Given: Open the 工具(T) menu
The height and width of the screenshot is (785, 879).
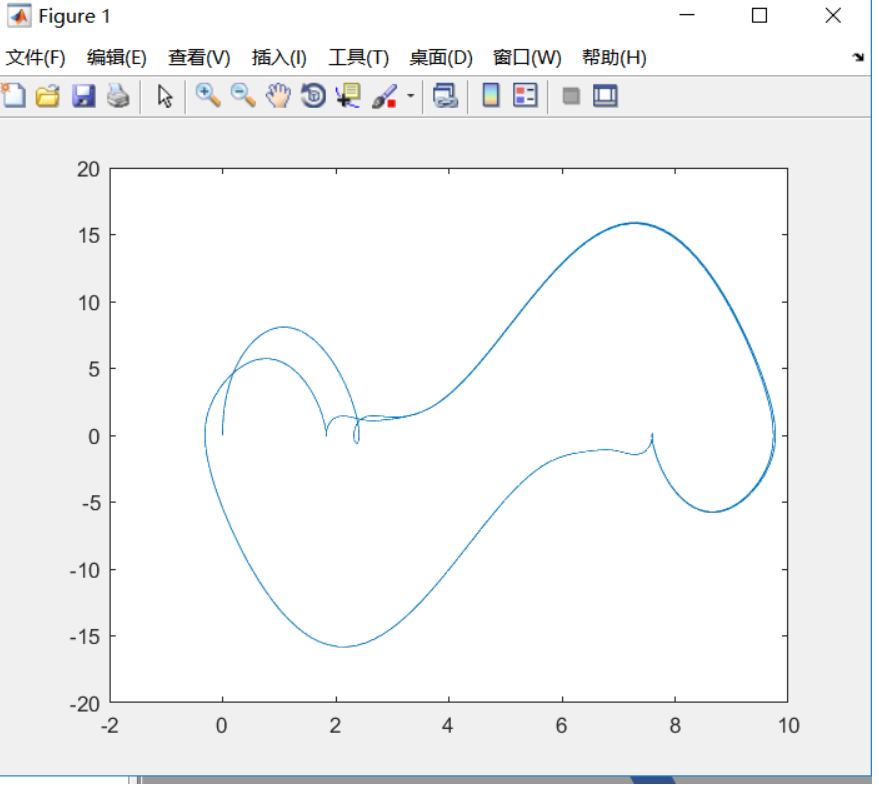Looking at the screenshot, I should coord(358,58).
